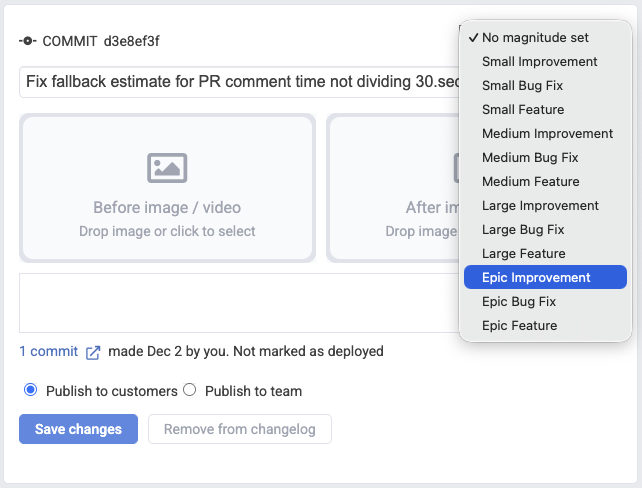Click Save changes button
The image size is (642, 488).
(x=78, y=429)
